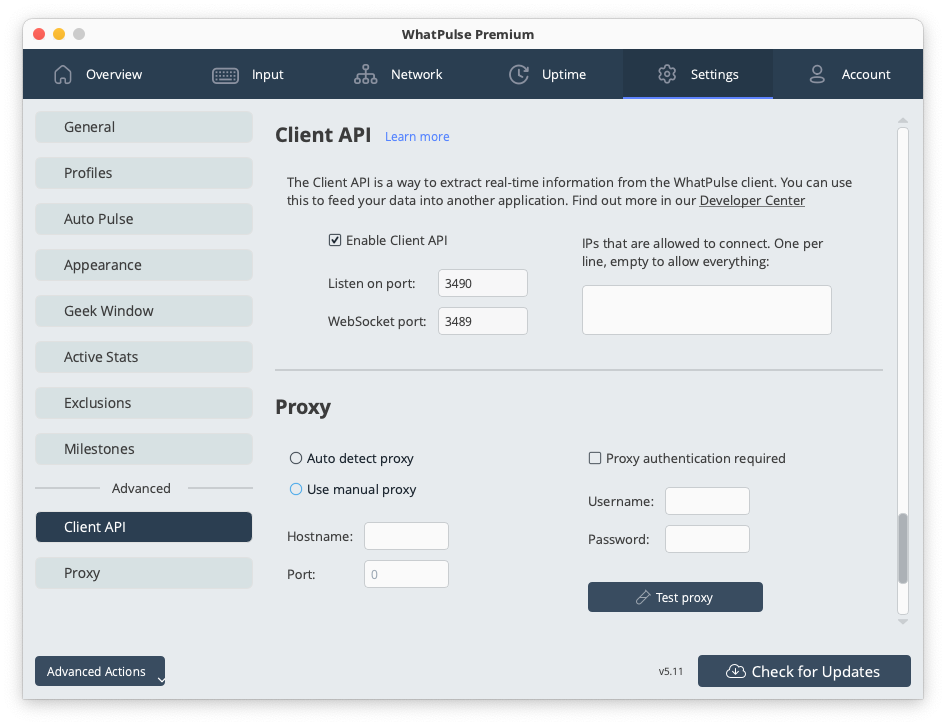Expand the Advanced Actions menu

tap(99, 671)
